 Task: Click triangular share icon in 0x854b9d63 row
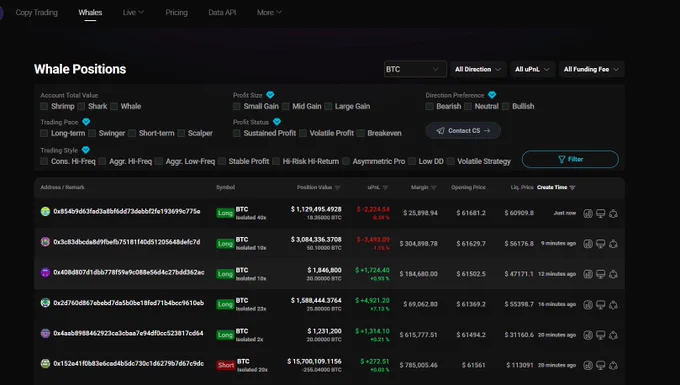tap(613, 213)
